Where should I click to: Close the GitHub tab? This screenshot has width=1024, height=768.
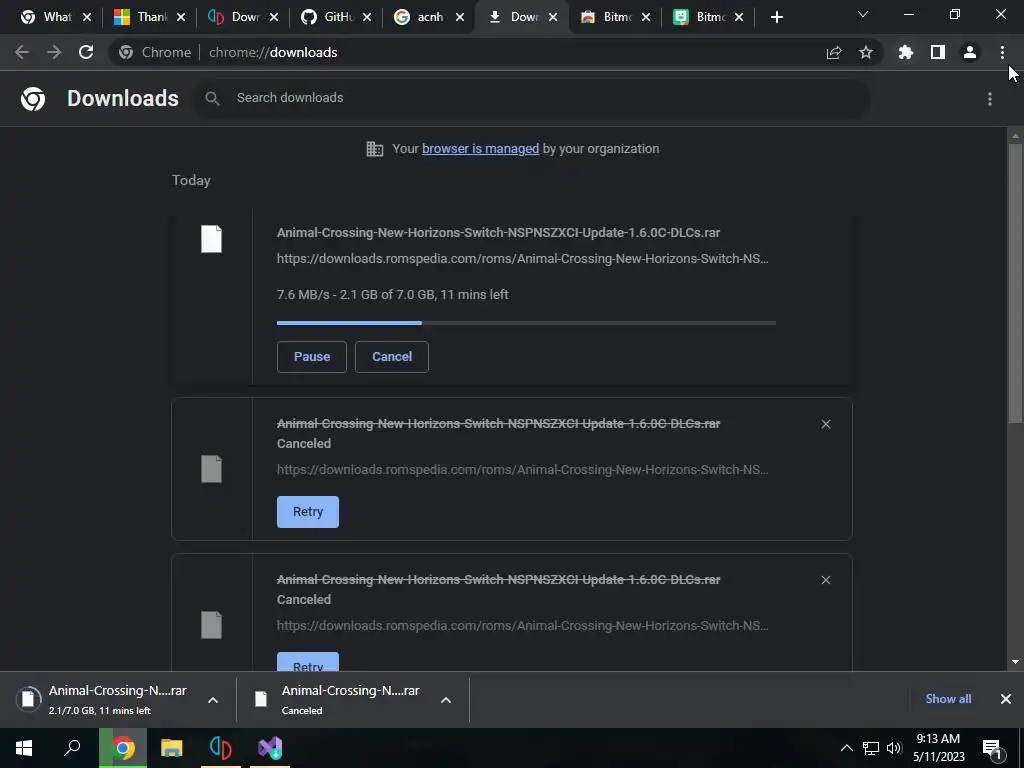point(367,17)
